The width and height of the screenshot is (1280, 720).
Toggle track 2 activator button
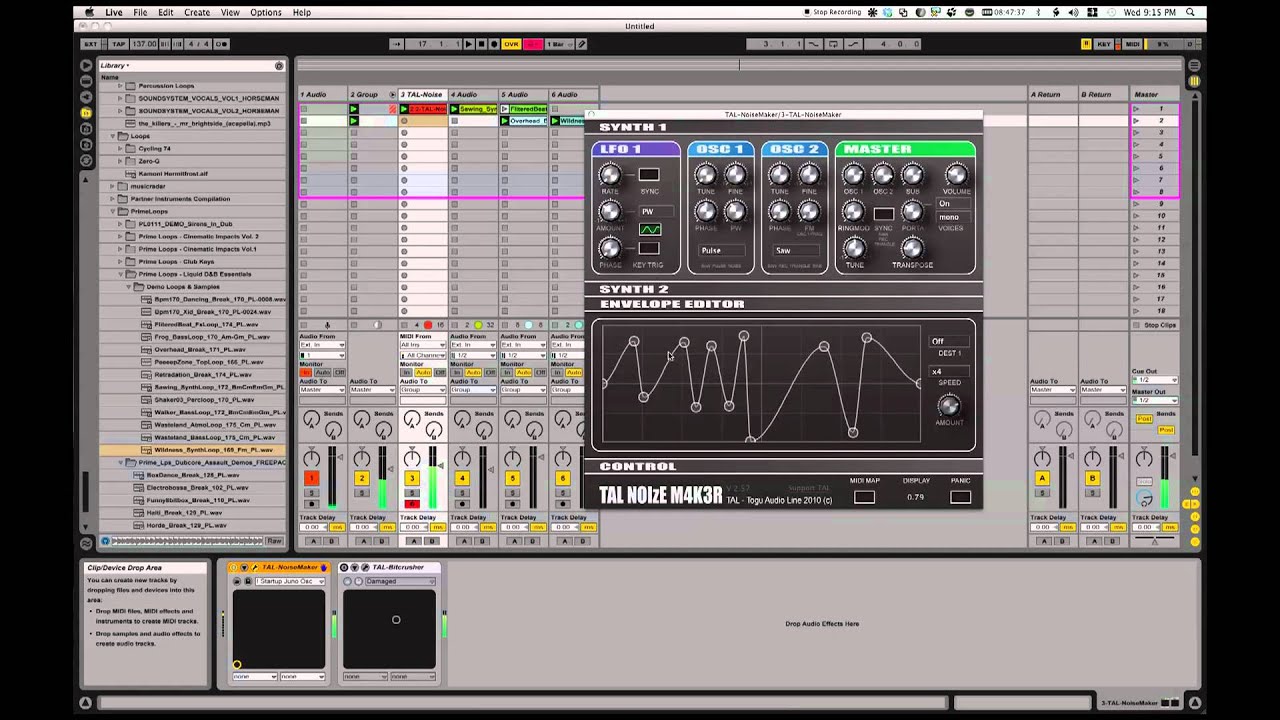[362, 479]
